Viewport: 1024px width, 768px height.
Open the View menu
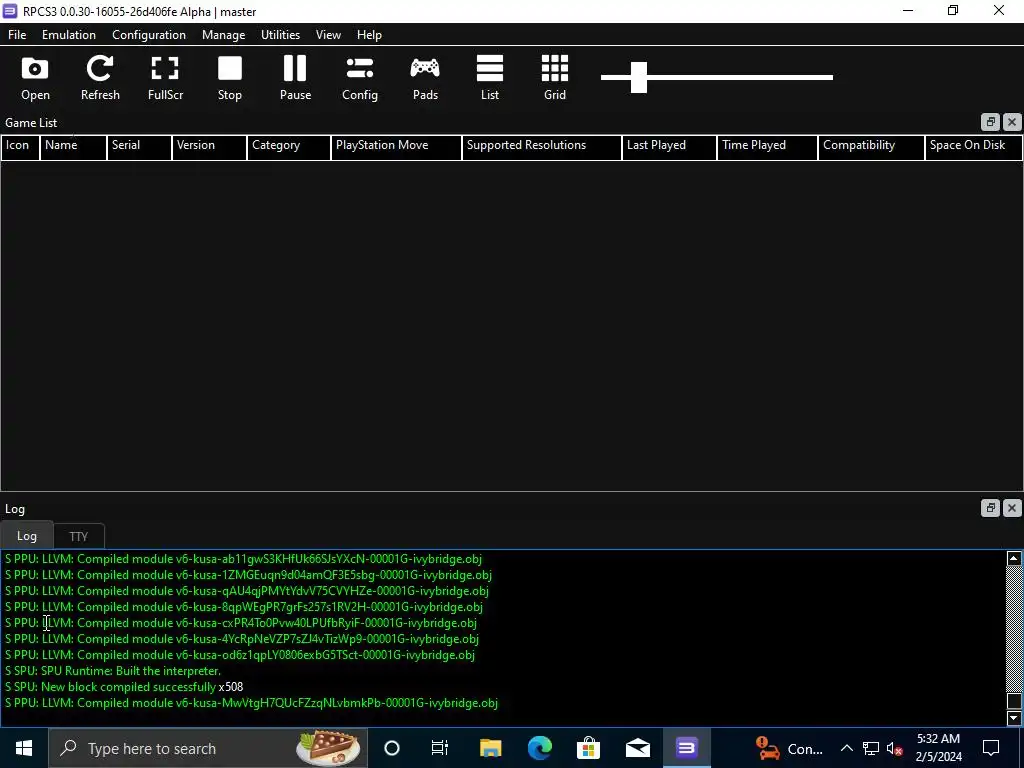pyautogui.click(x=328, y=35)
